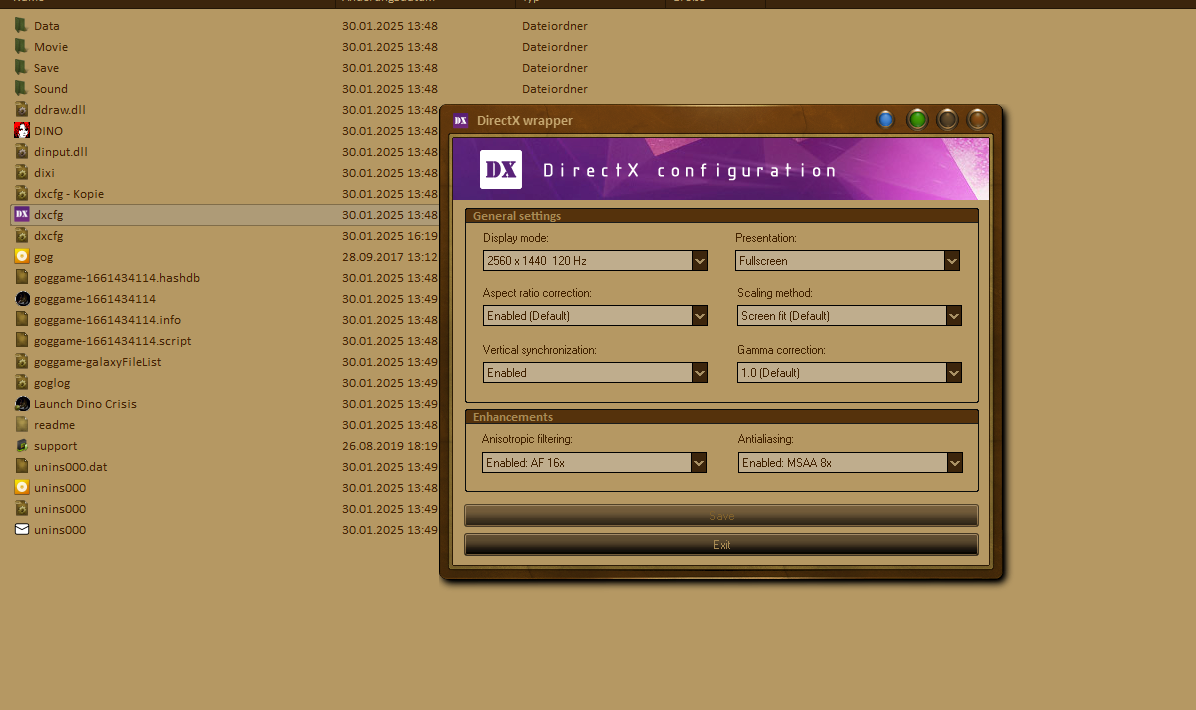Click the blue round button in DirectX wrapper title bar
The height and width of the screenshot is (710, 1196).
click(x=885, y=120)
